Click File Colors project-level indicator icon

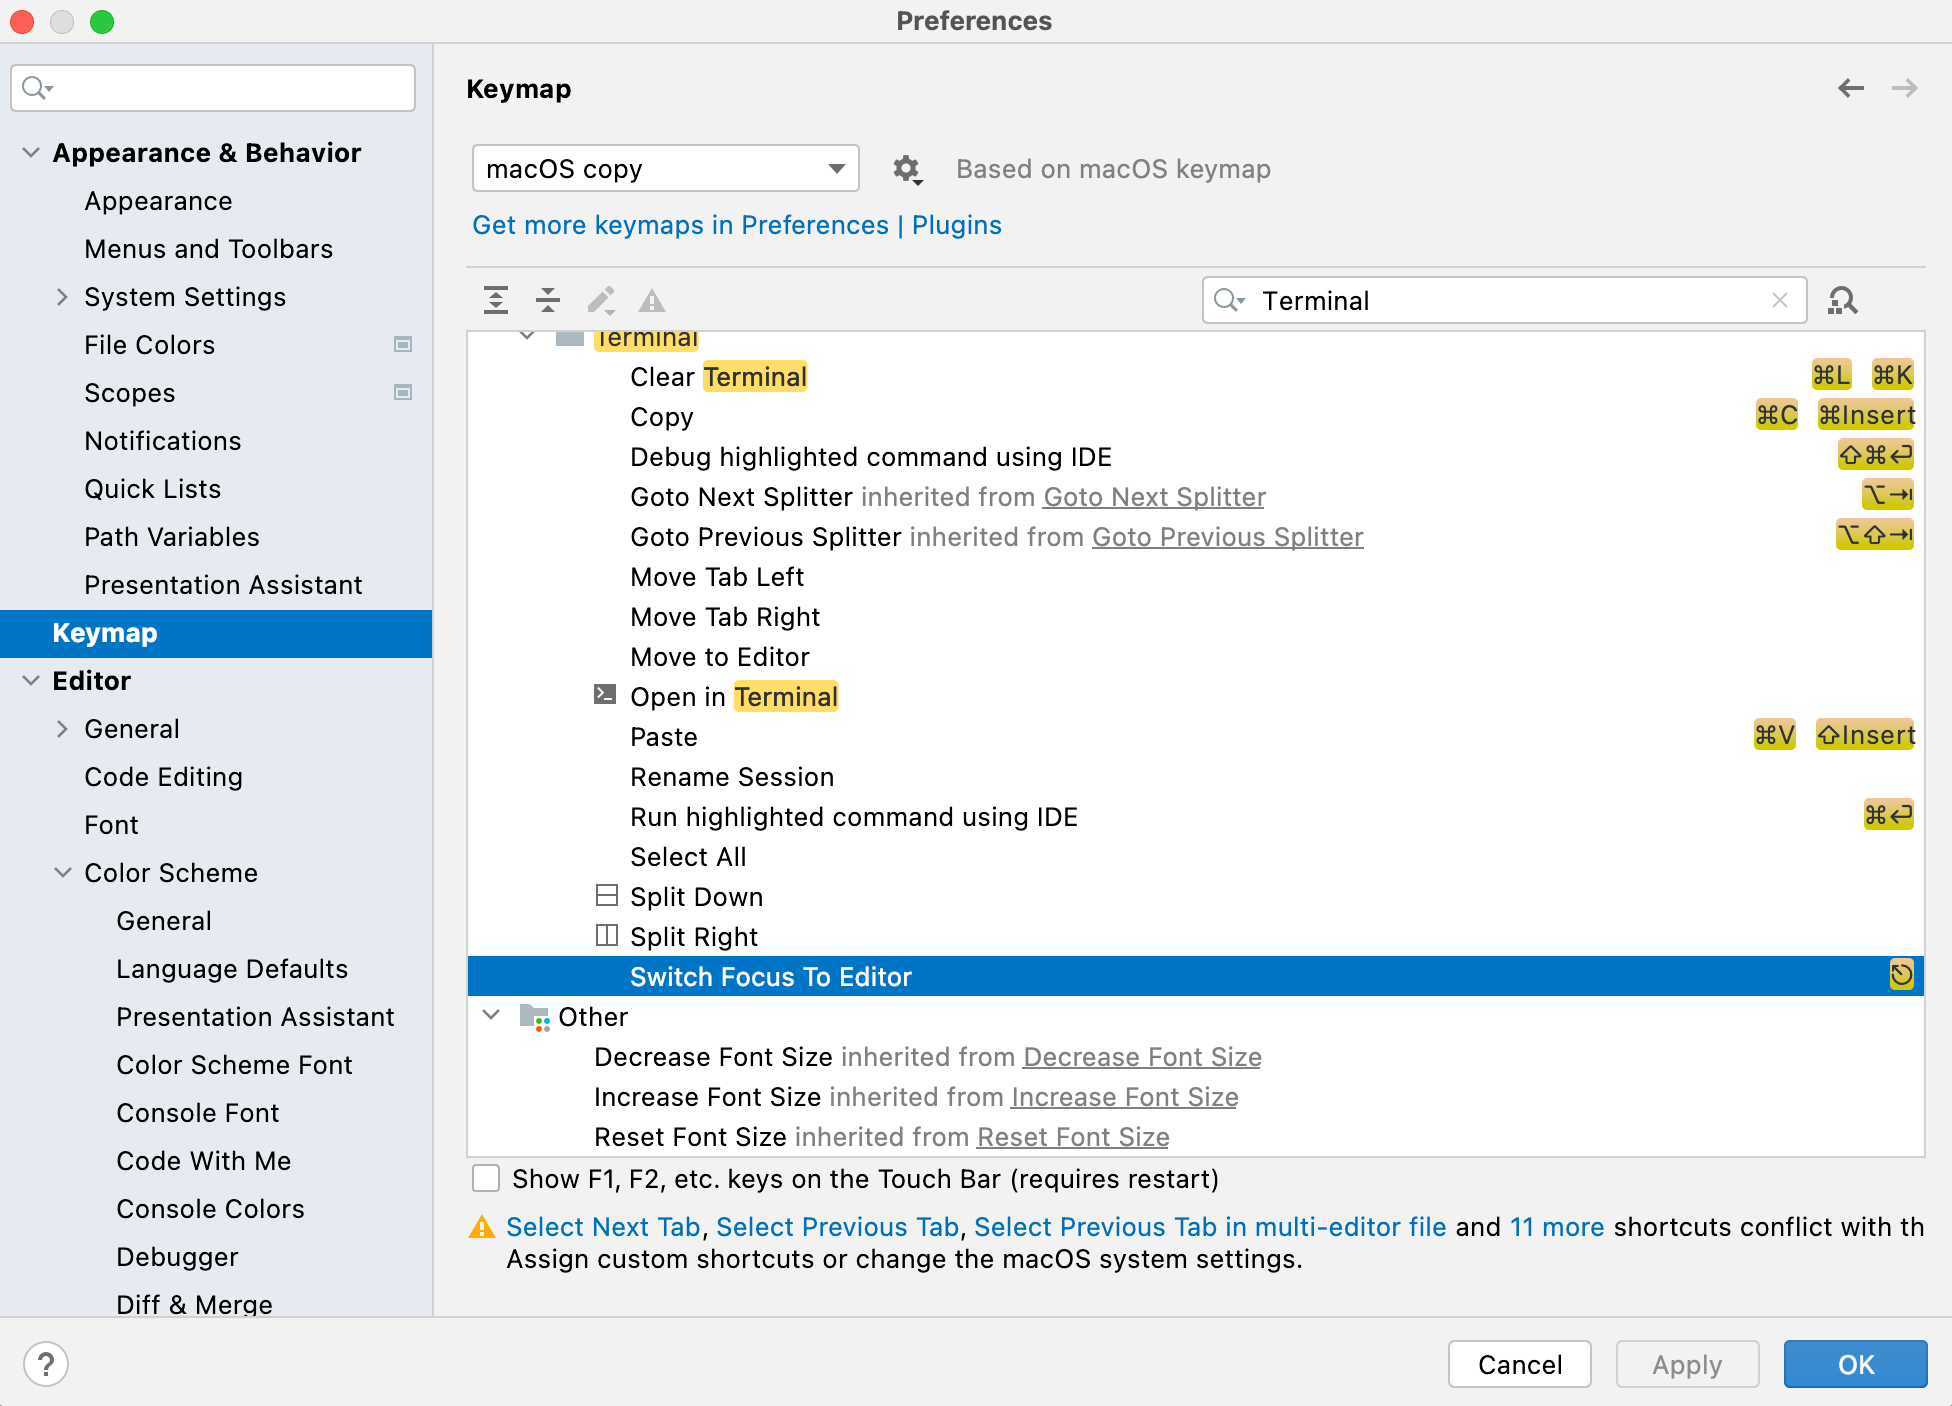coord(403,344)
